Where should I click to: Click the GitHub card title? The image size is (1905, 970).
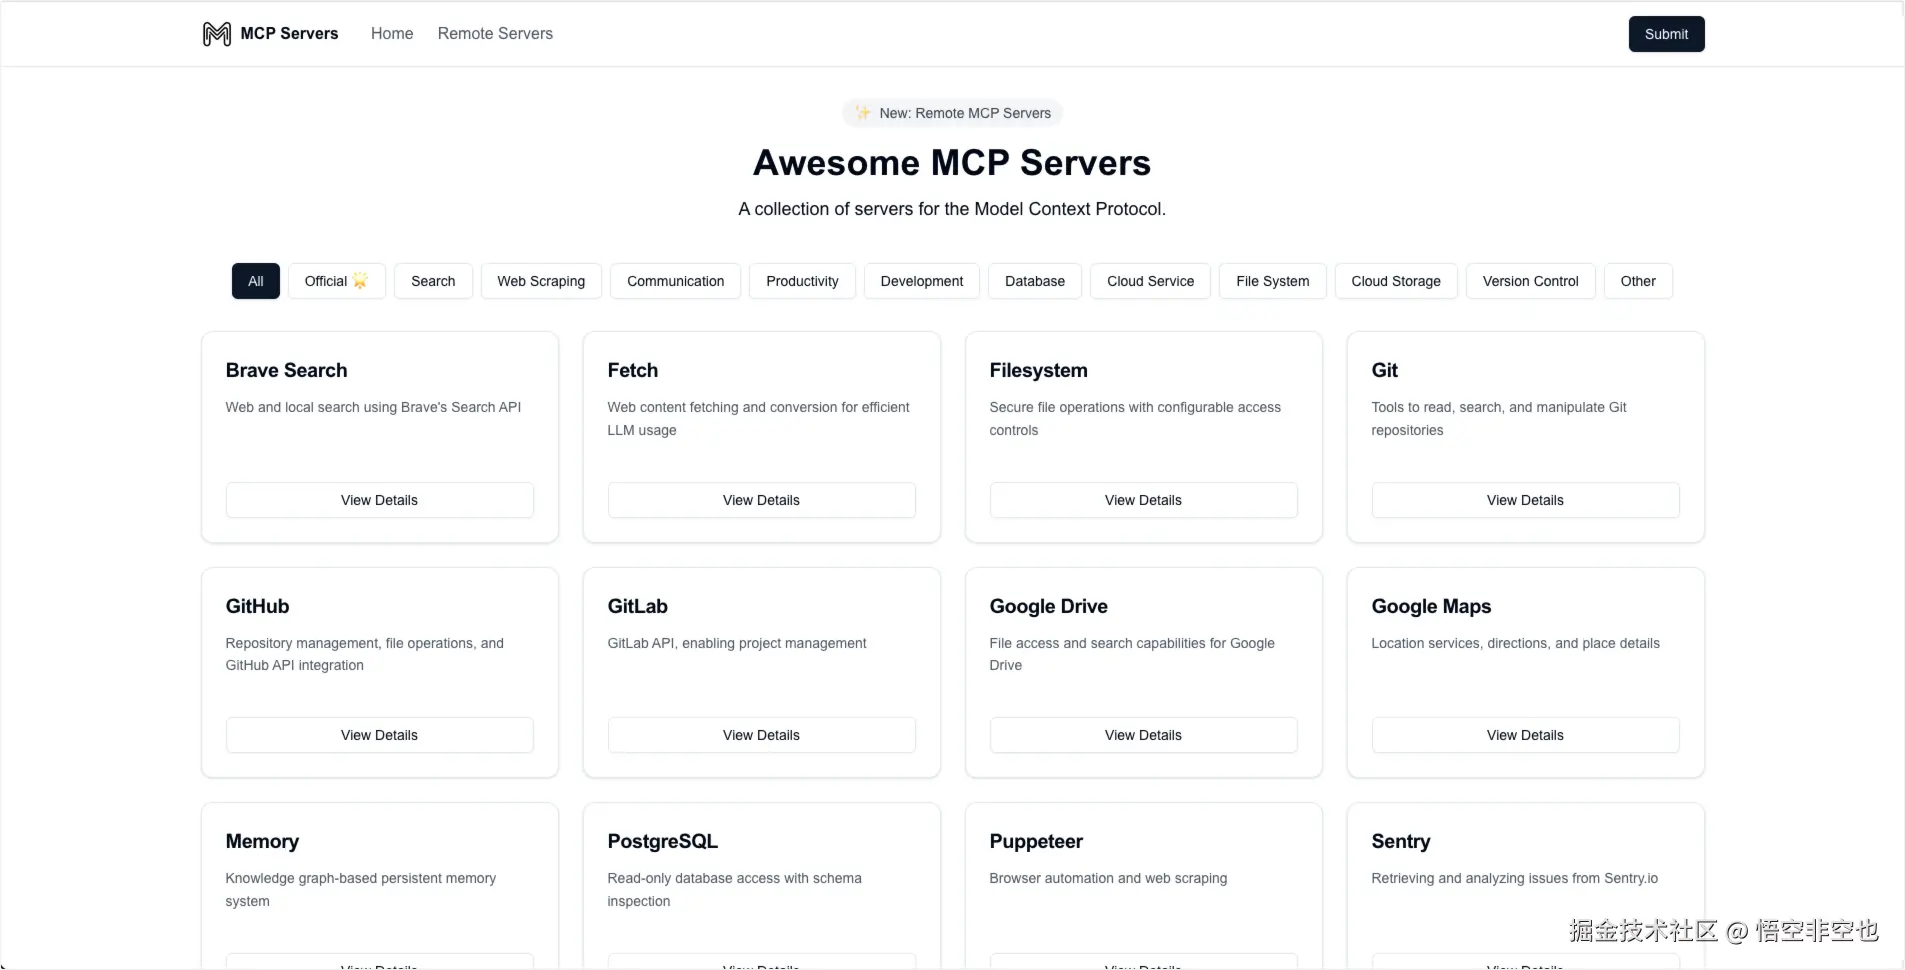tap(257, 606)
